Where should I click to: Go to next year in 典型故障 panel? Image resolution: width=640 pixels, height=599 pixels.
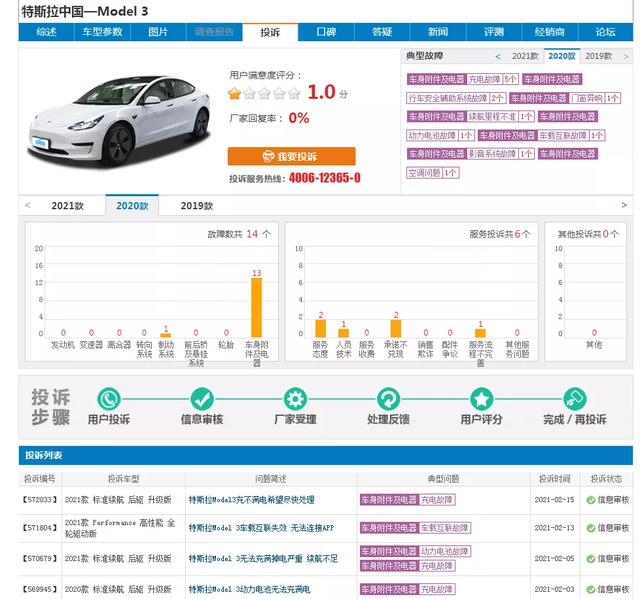tap(626, 56)
